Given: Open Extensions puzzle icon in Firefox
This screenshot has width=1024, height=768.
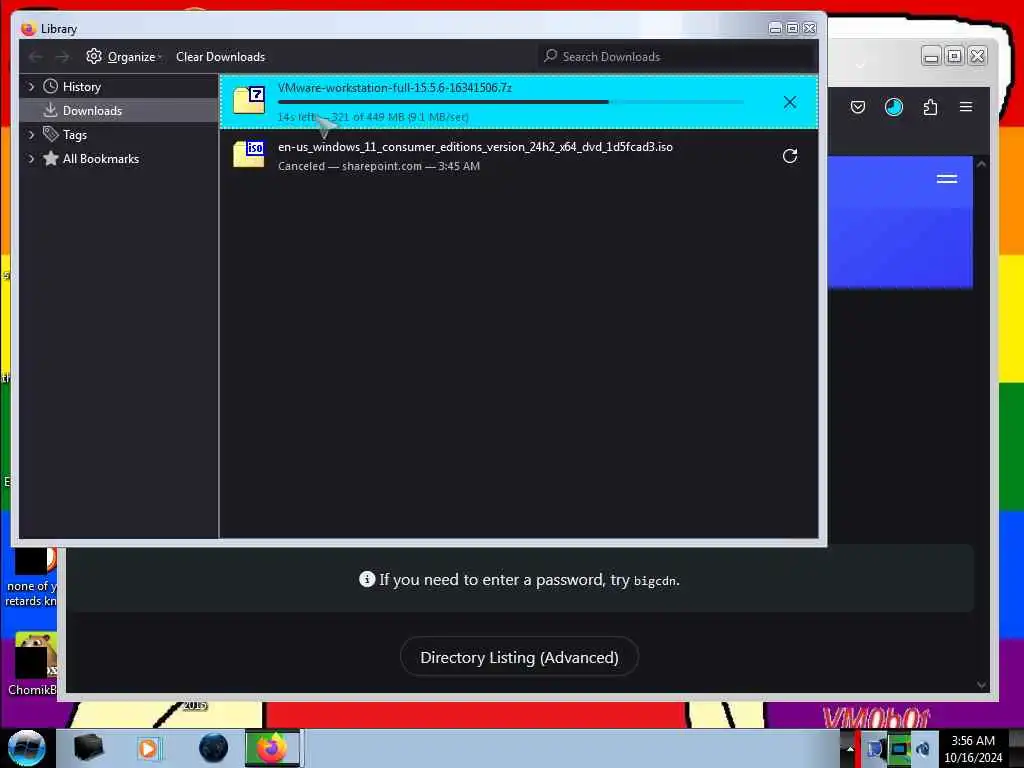Looking at the screenshot, I should pos(930,107).
